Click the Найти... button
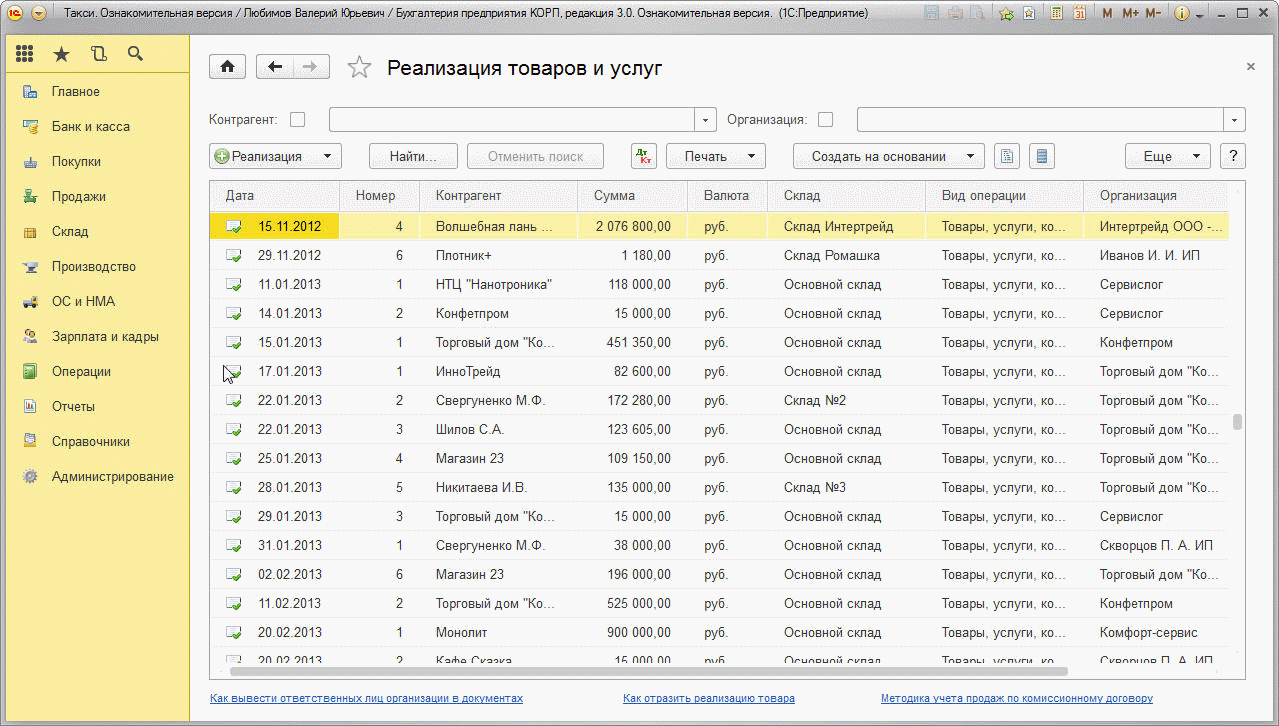Image resolution: width=1279 pixels, height=726 pixels. pos(414,156)
